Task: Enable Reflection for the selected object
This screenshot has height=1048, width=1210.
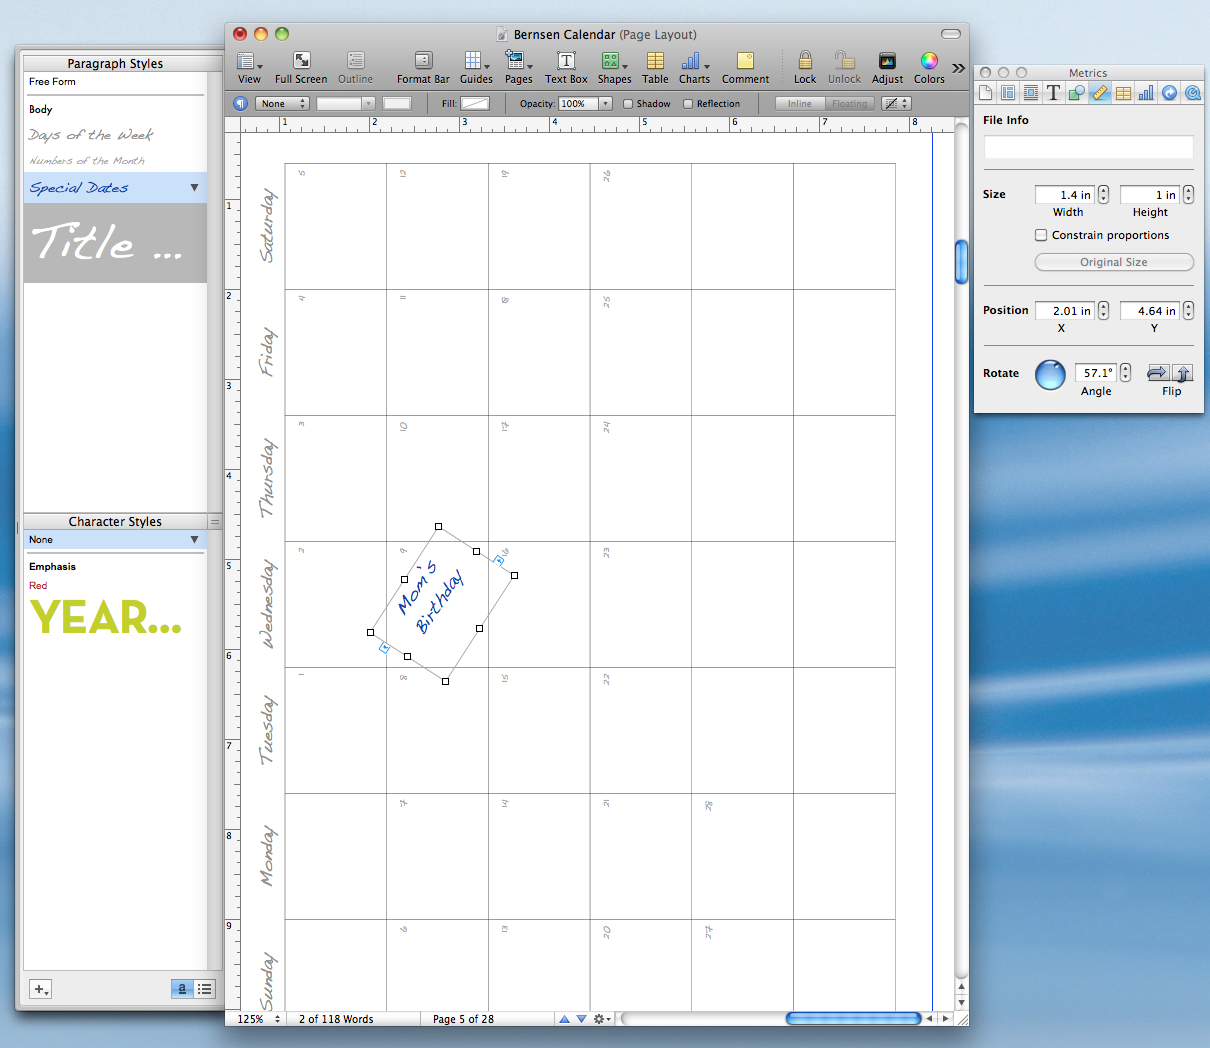Action: (x=688, y=103)
